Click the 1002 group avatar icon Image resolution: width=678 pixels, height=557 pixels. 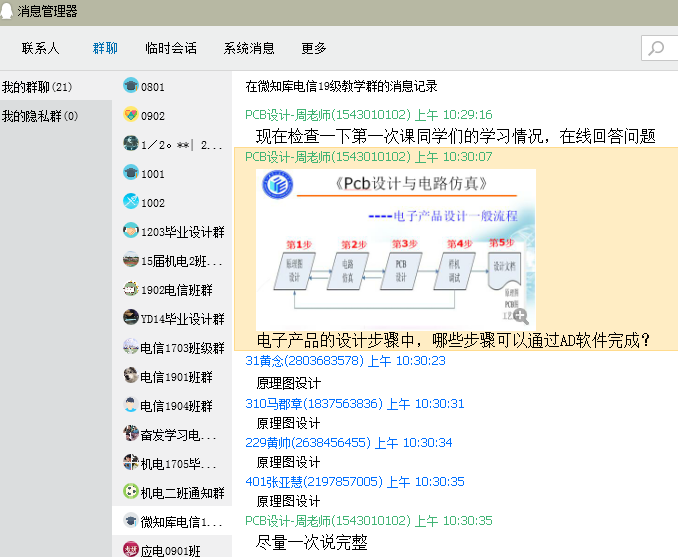point(130,202)
